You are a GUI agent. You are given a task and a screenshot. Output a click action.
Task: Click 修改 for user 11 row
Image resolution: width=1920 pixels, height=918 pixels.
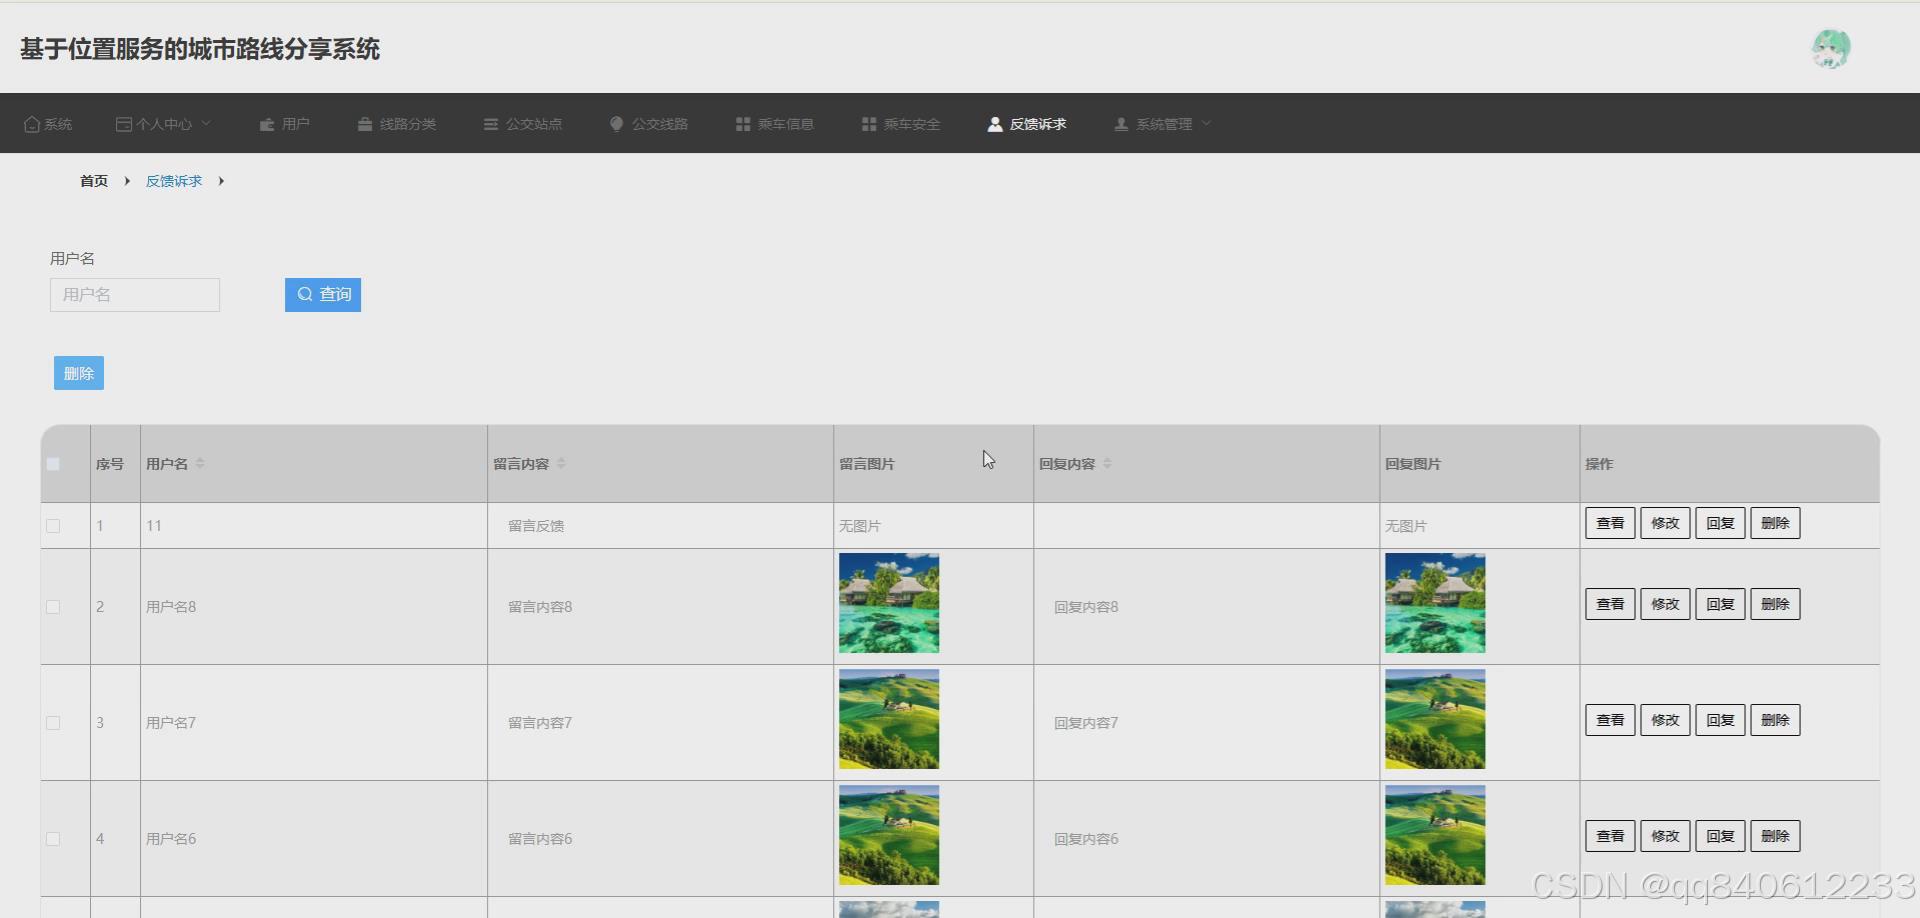pyautogui.click(x=1665, y=523)
